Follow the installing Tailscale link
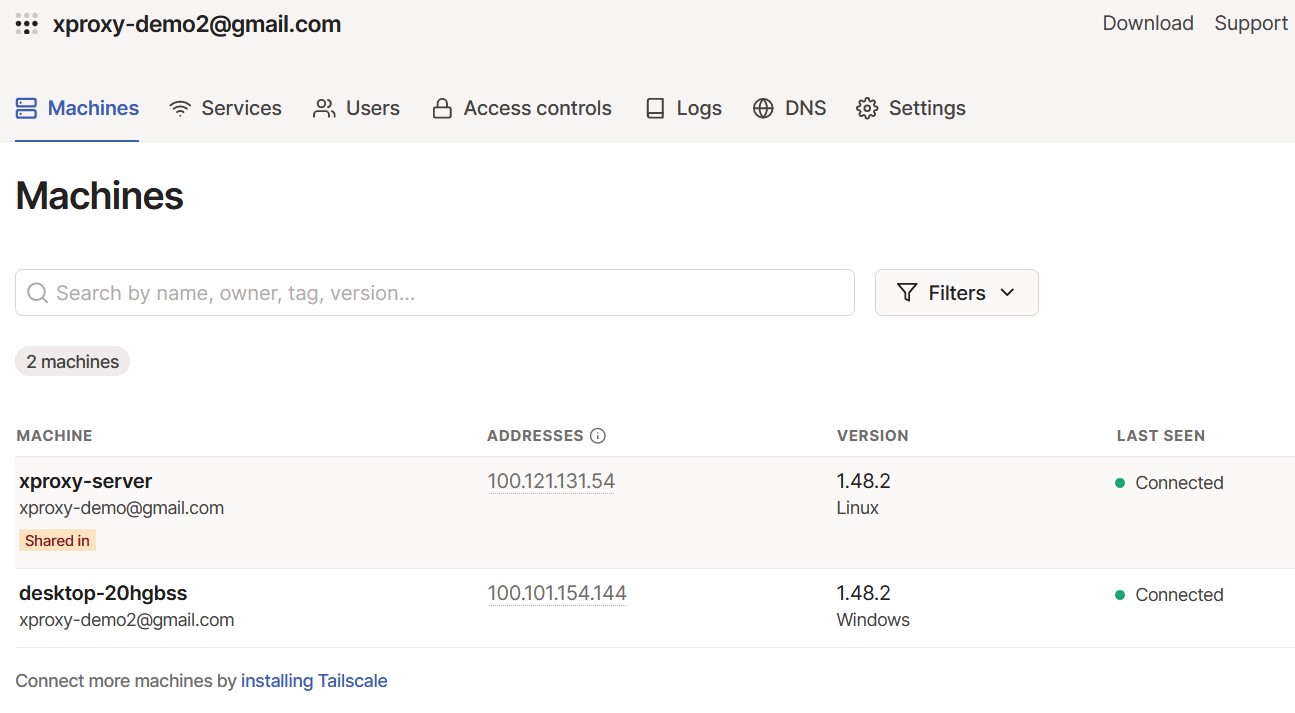 tap(314, 681)
